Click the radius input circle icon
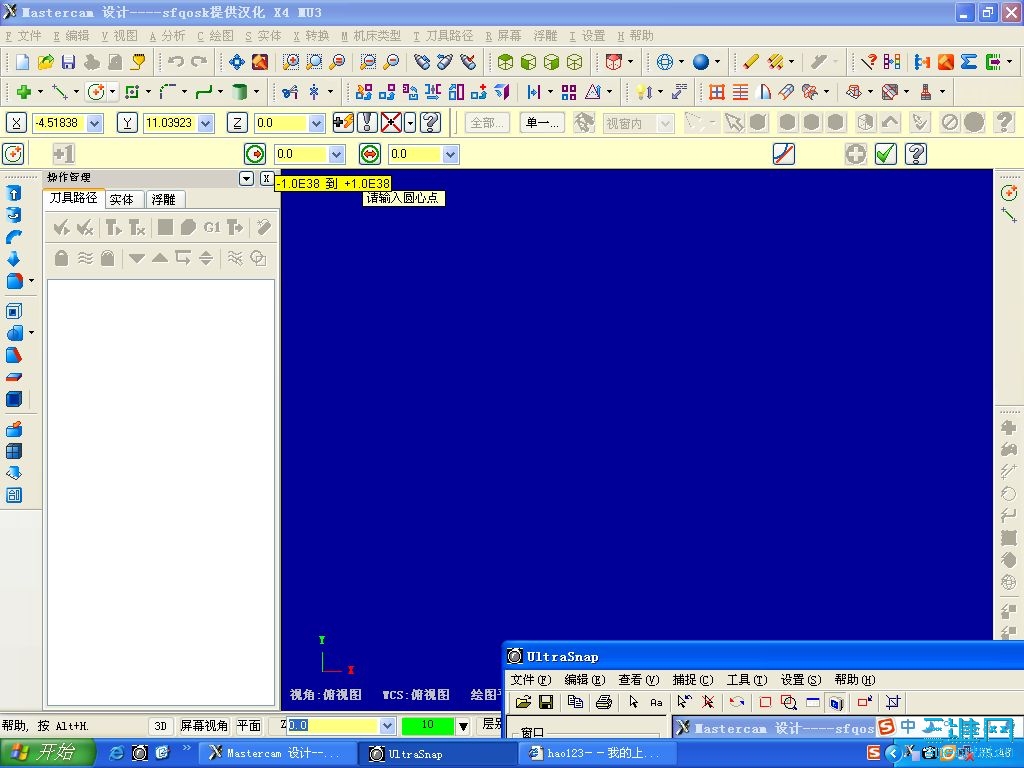 [255, 154]
